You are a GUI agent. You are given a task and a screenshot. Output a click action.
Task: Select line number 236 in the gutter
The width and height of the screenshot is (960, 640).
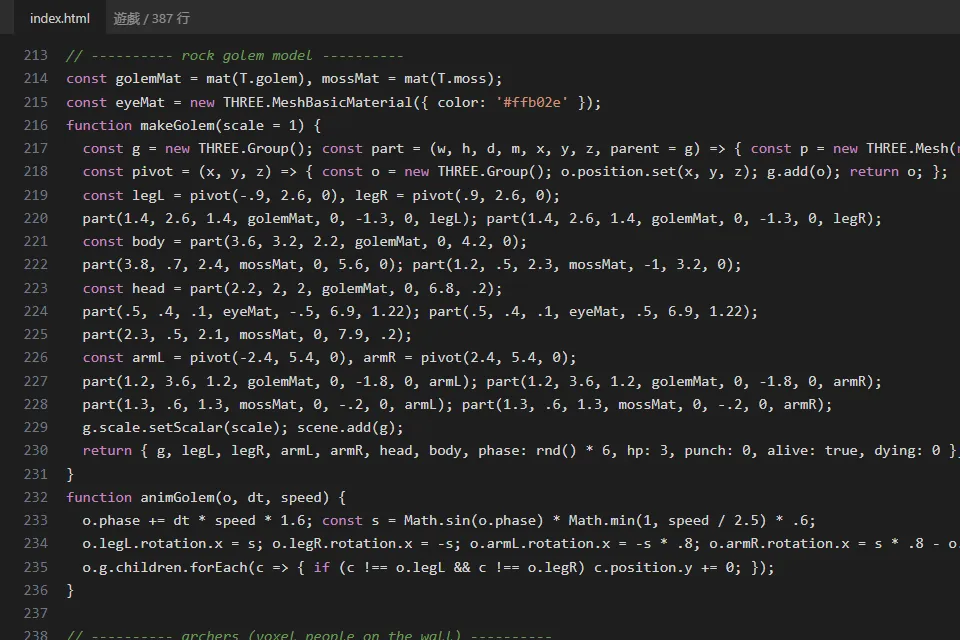[x=36, y=590]
